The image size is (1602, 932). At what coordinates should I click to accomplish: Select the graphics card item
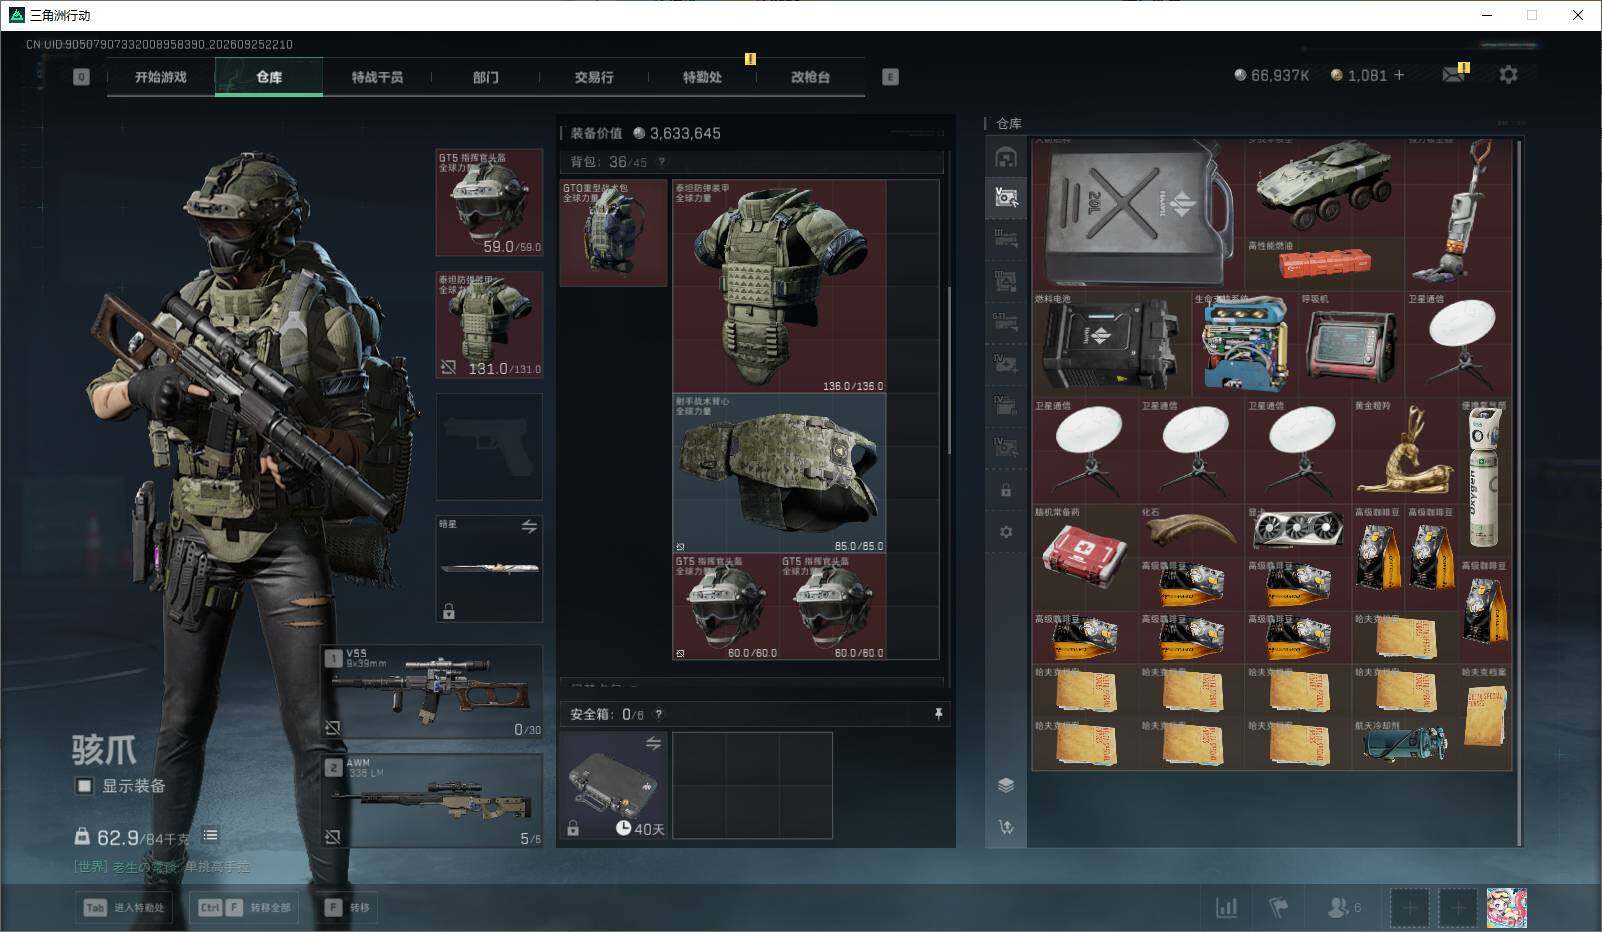click(1298, 530)
